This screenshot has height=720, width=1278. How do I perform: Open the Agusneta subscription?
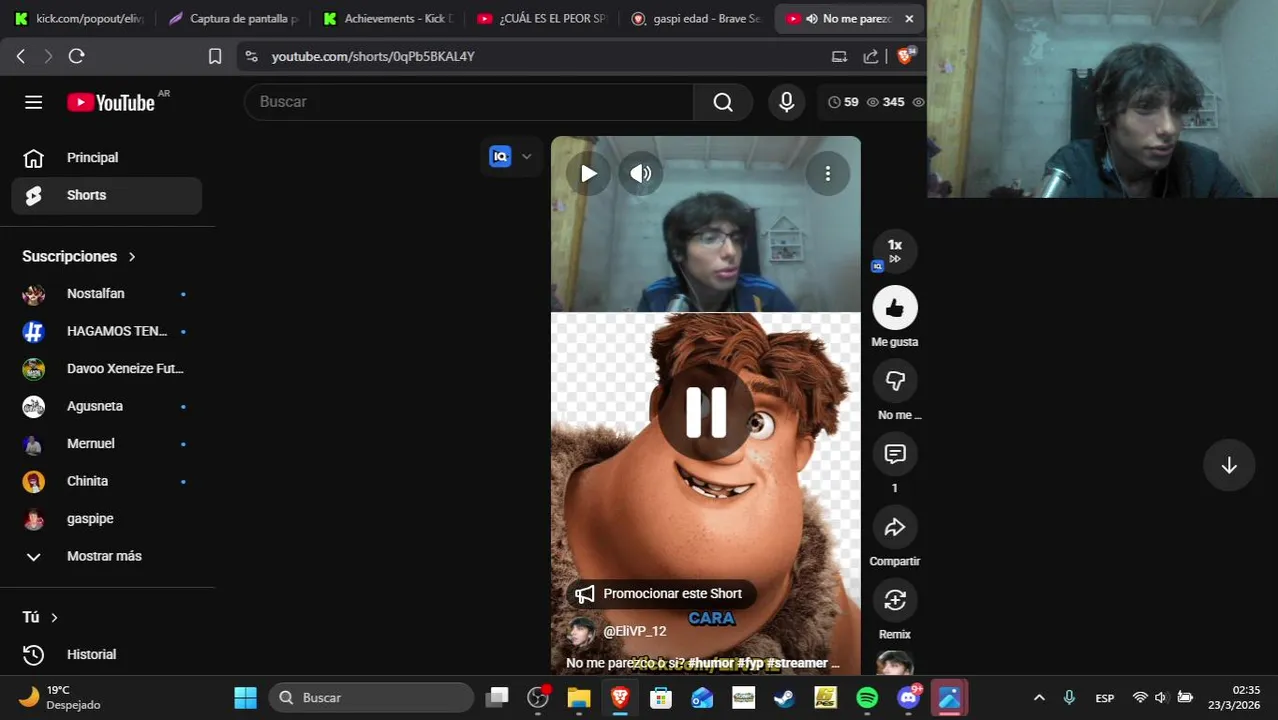[x=107, y=406]
